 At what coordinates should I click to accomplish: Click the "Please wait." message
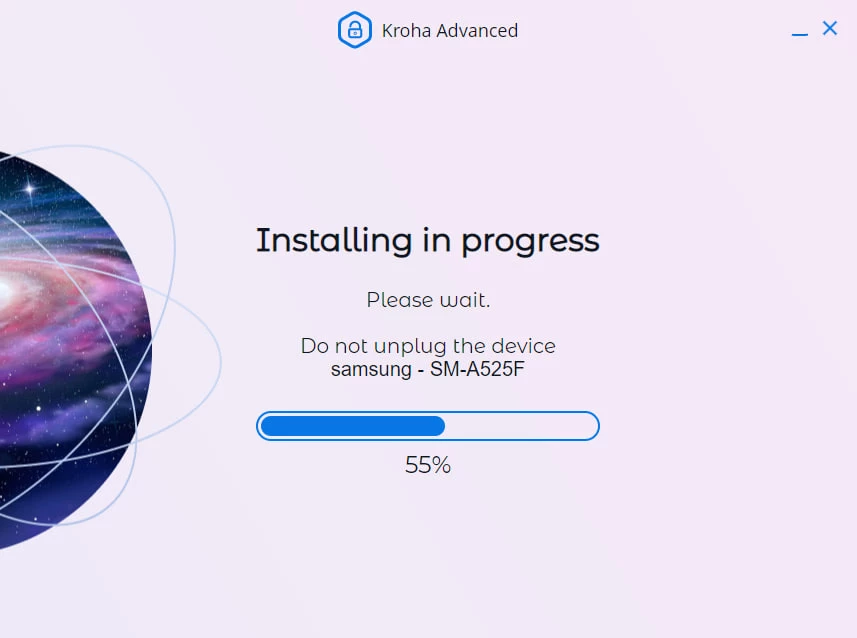pyautogui.click(x=428, y=299)
